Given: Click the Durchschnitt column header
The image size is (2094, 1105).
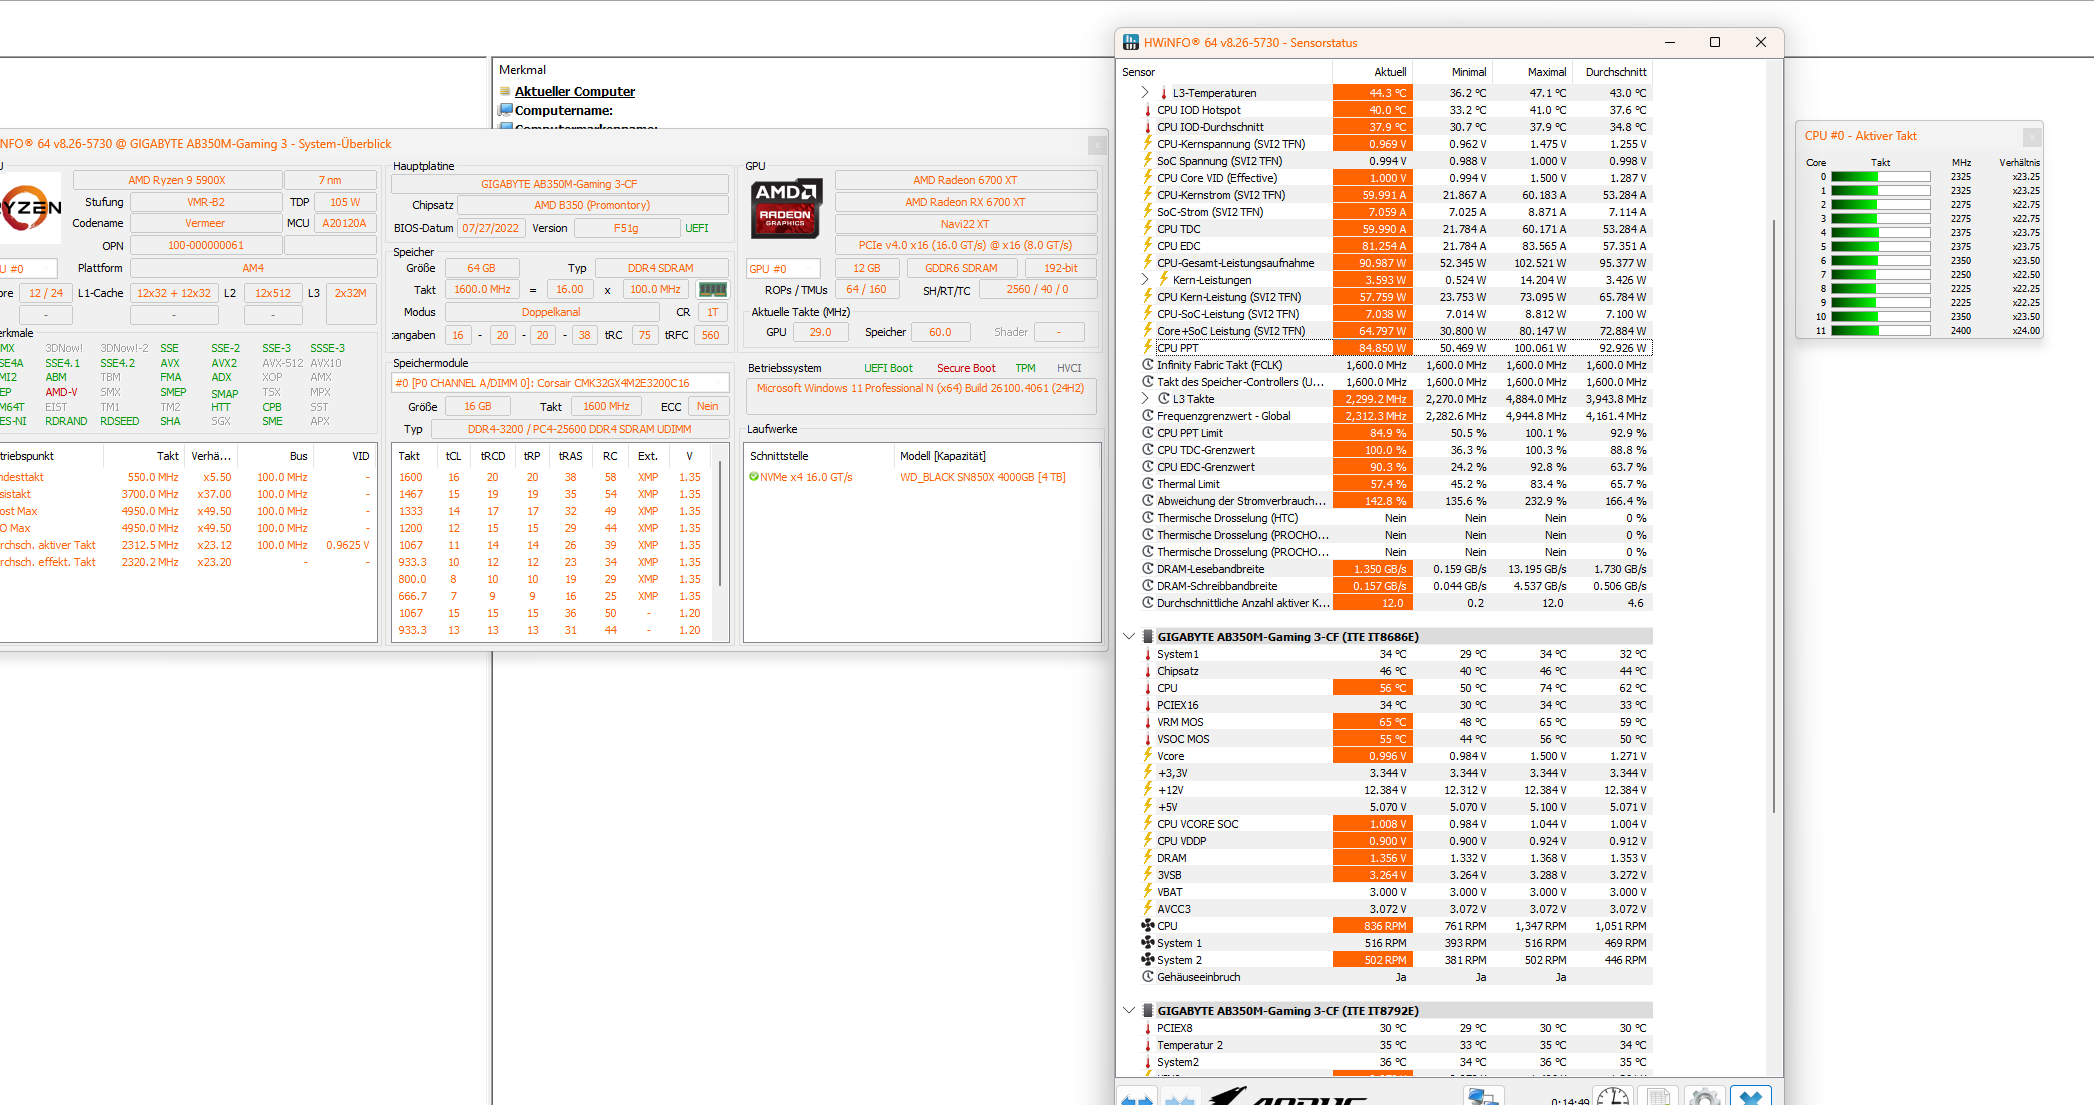Looking at the screenshot, I should pyautogui.click(x=1615, y=72).
